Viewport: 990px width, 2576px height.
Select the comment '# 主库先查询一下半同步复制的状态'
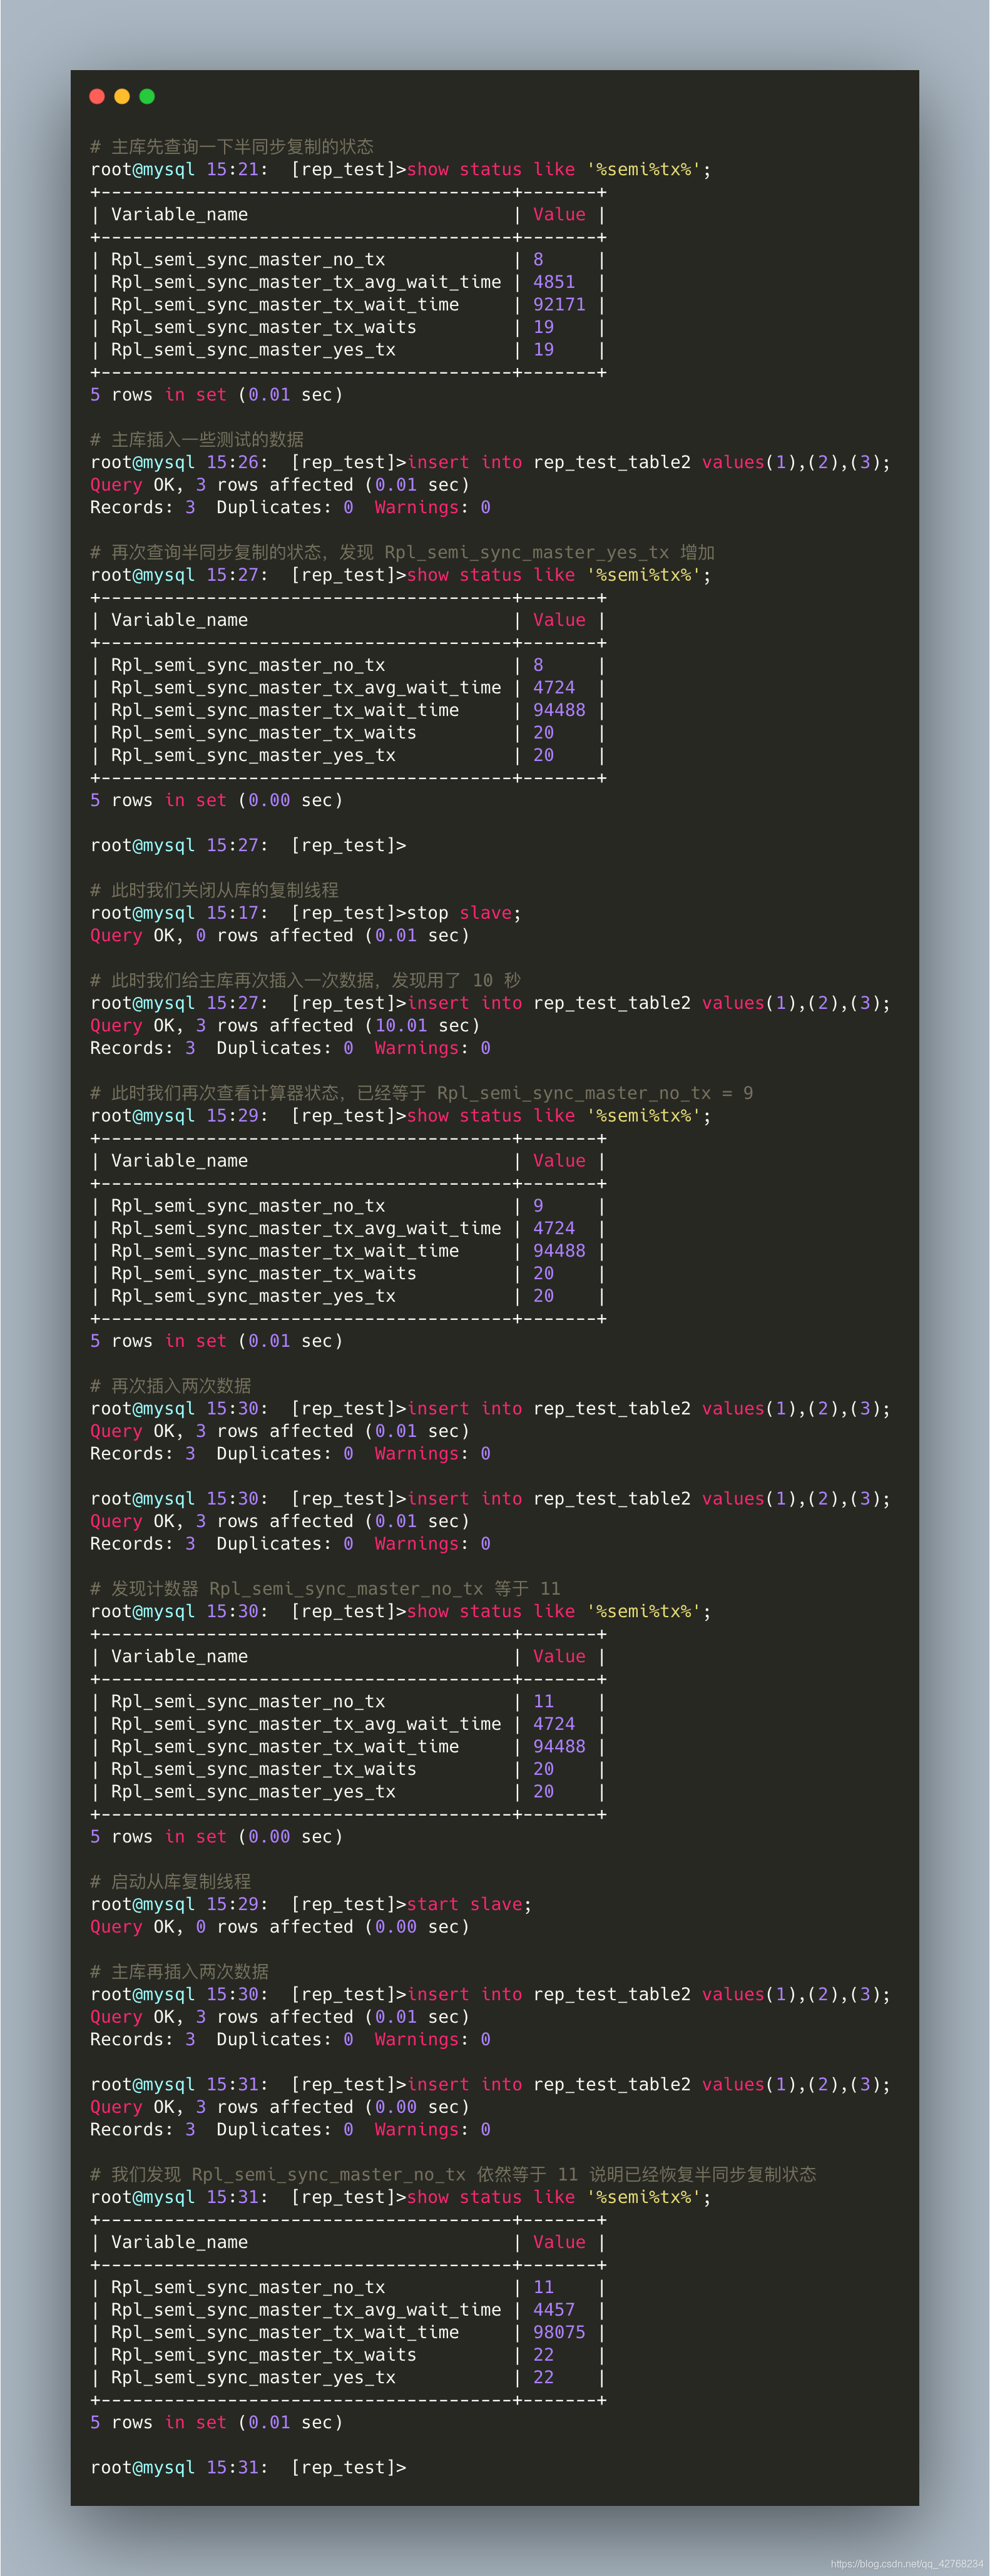pyautogui.click(x=232, y=147)
